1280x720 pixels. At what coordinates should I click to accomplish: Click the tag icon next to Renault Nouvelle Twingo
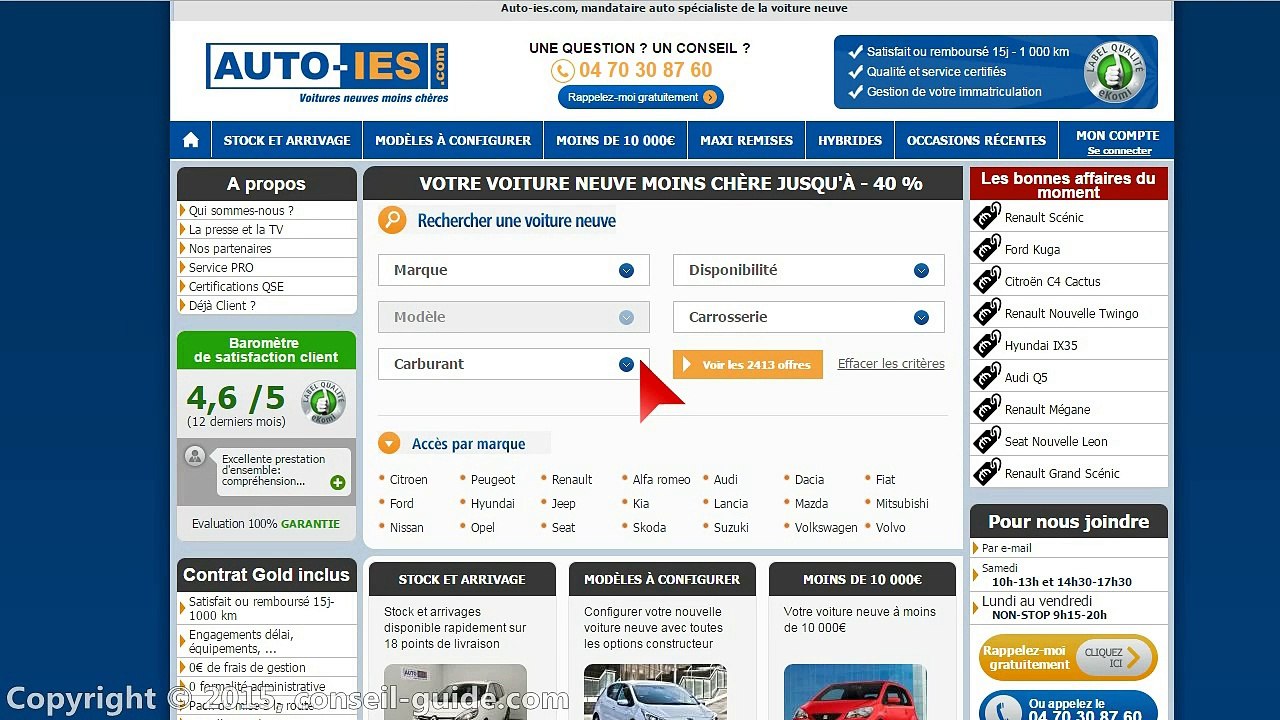point(987,312)
